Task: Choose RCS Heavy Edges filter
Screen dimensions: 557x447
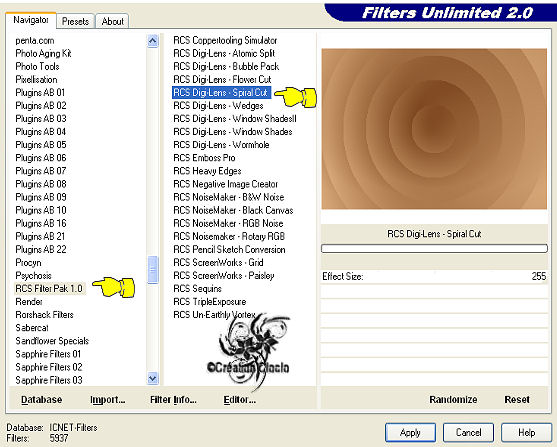Action: tap(207, 171)
